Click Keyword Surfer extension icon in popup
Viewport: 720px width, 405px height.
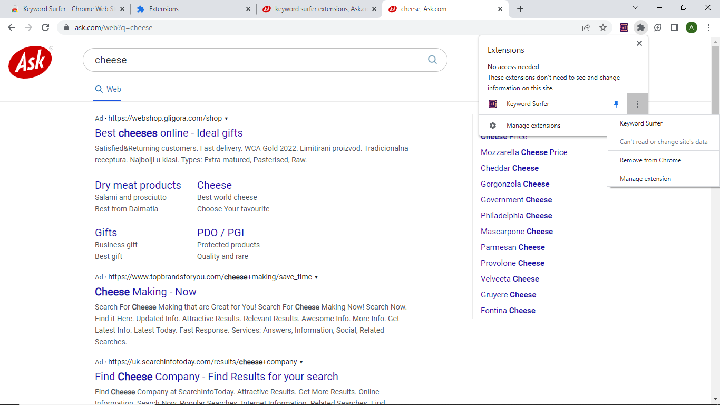(493, 104)
